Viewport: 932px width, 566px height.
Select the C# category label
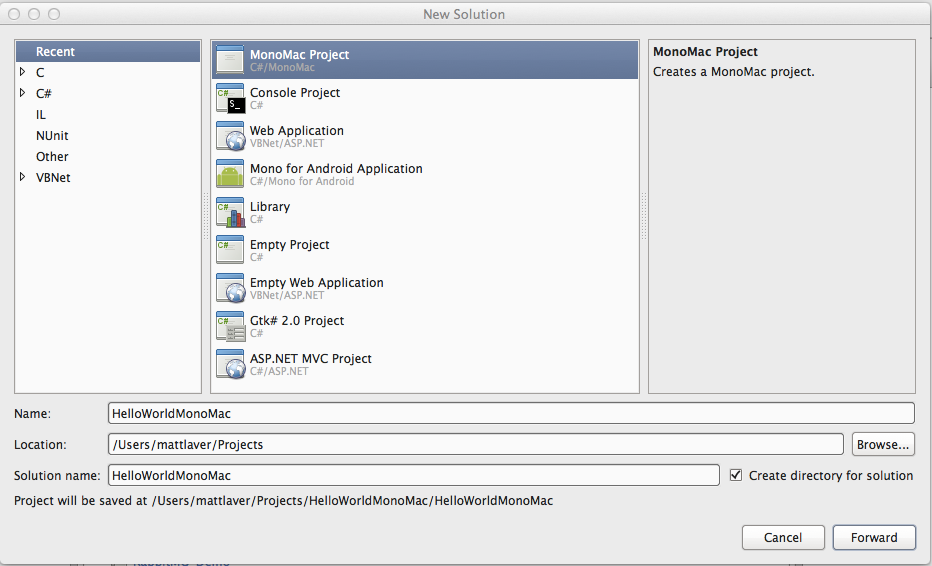point(43,93)
